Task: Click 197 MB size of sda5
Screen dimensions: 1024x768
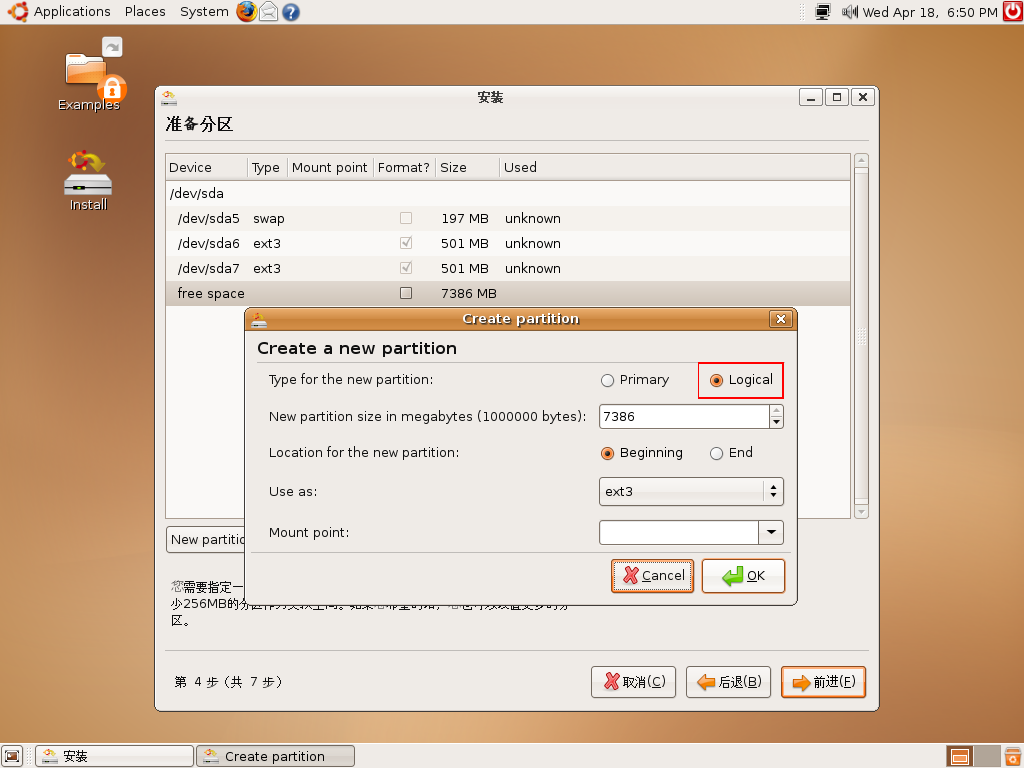Action: 464,219
